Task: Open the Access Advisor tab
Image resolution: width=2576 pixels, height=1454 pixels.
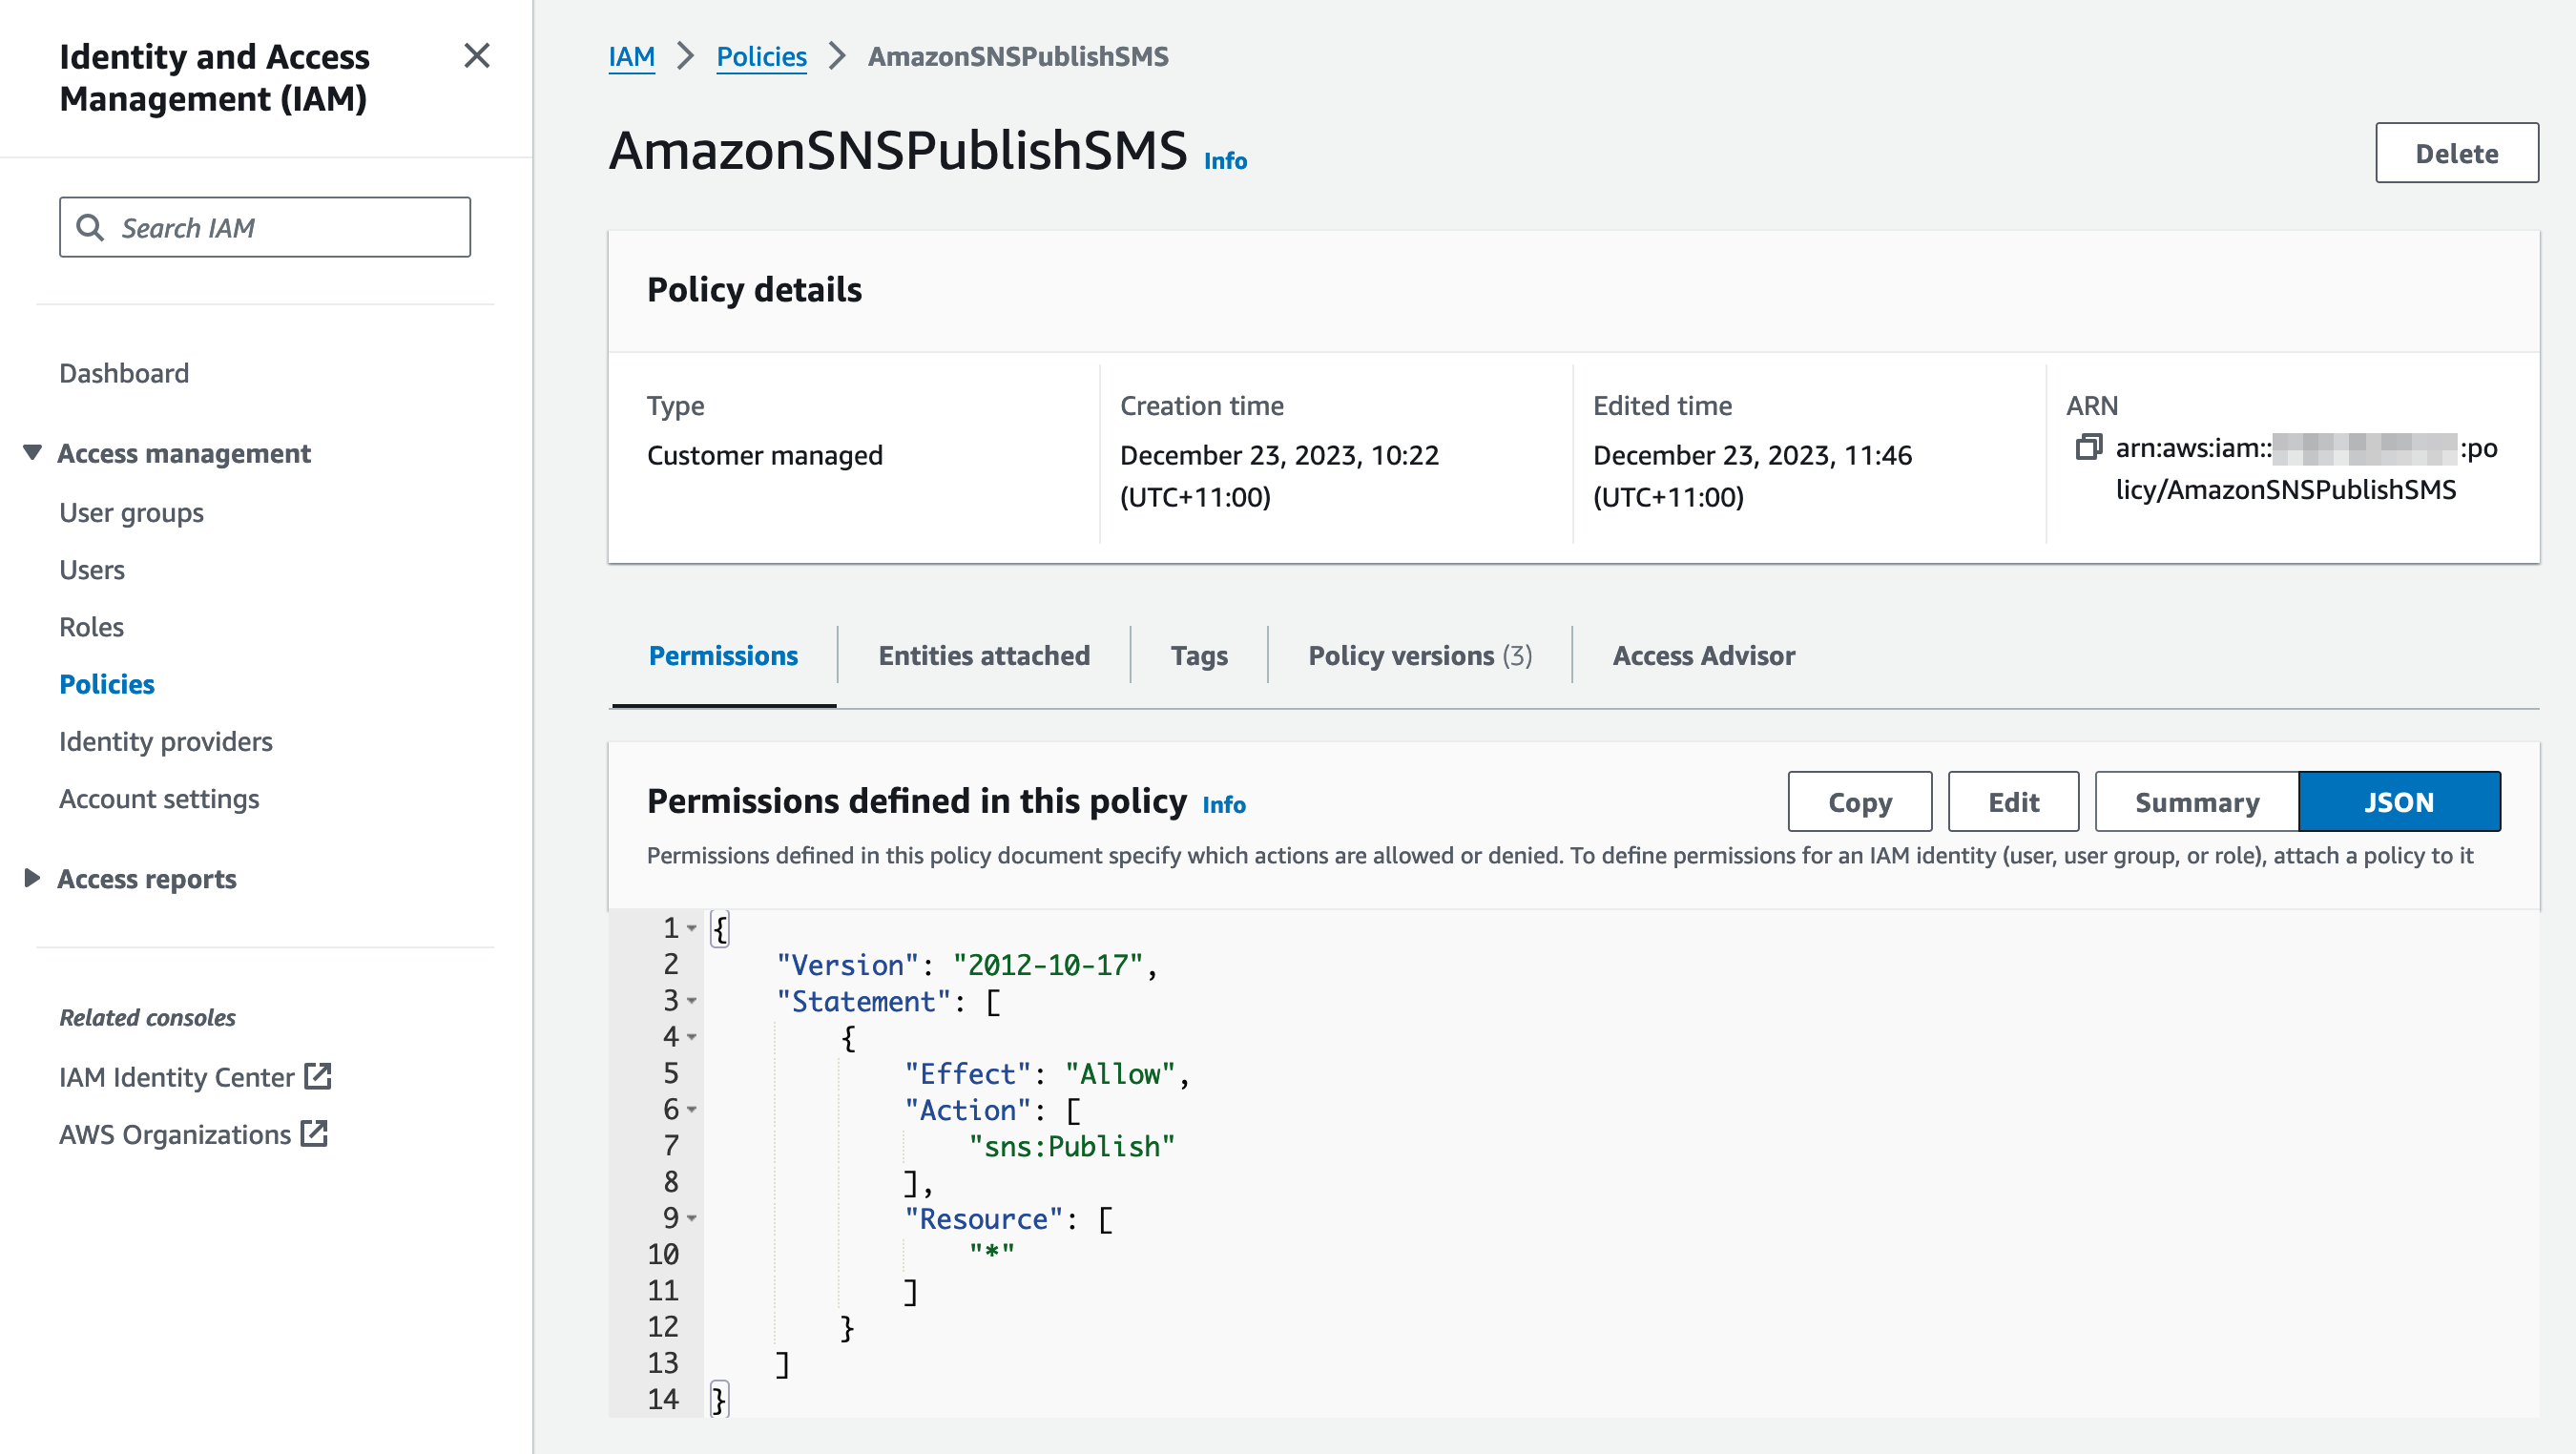Action: (x=1703, y=655)
